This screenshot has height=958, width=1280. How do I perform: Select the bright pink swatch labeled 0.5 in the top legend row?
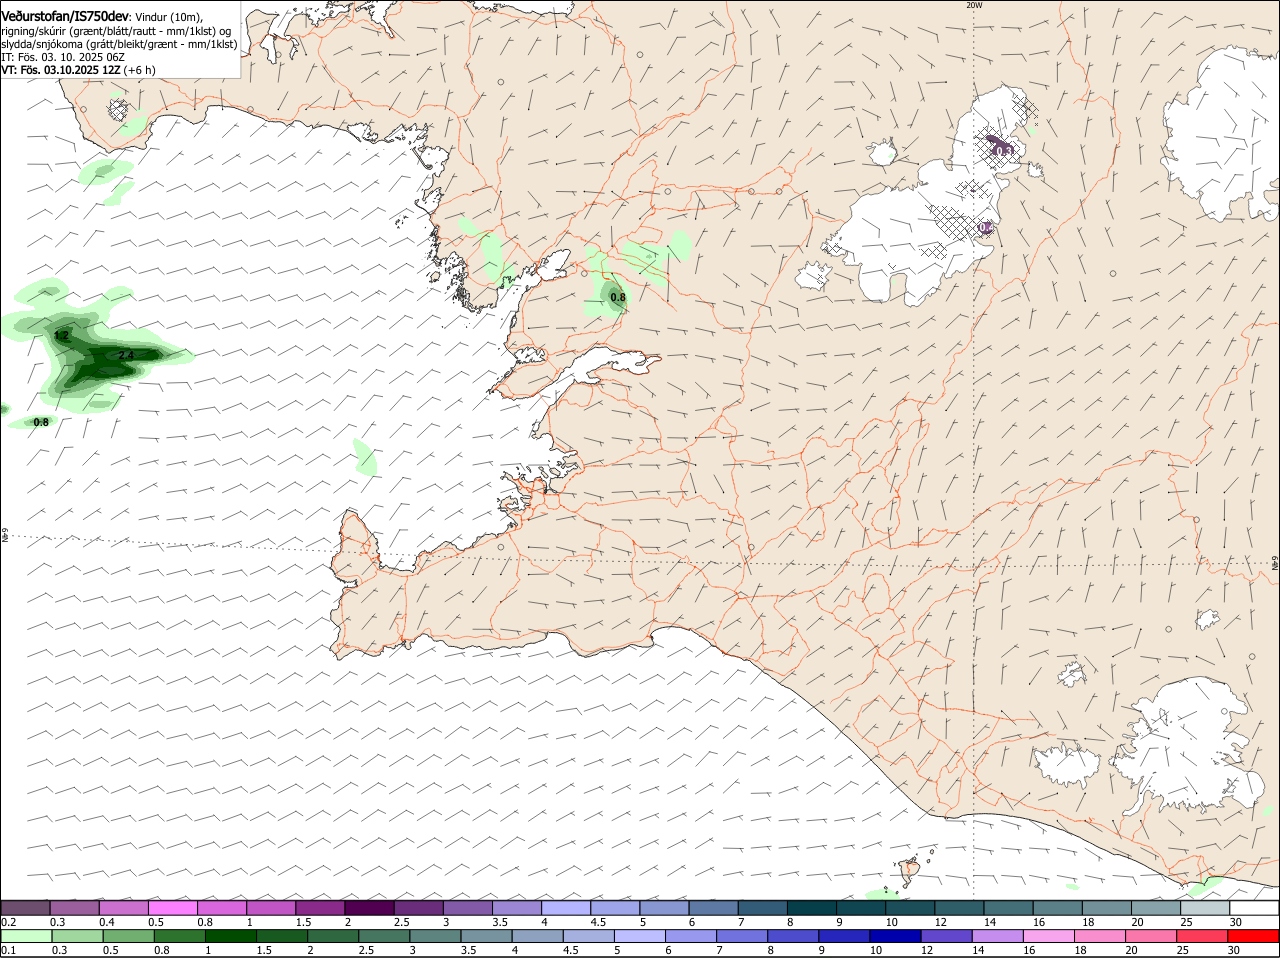(x=172, y=908)
